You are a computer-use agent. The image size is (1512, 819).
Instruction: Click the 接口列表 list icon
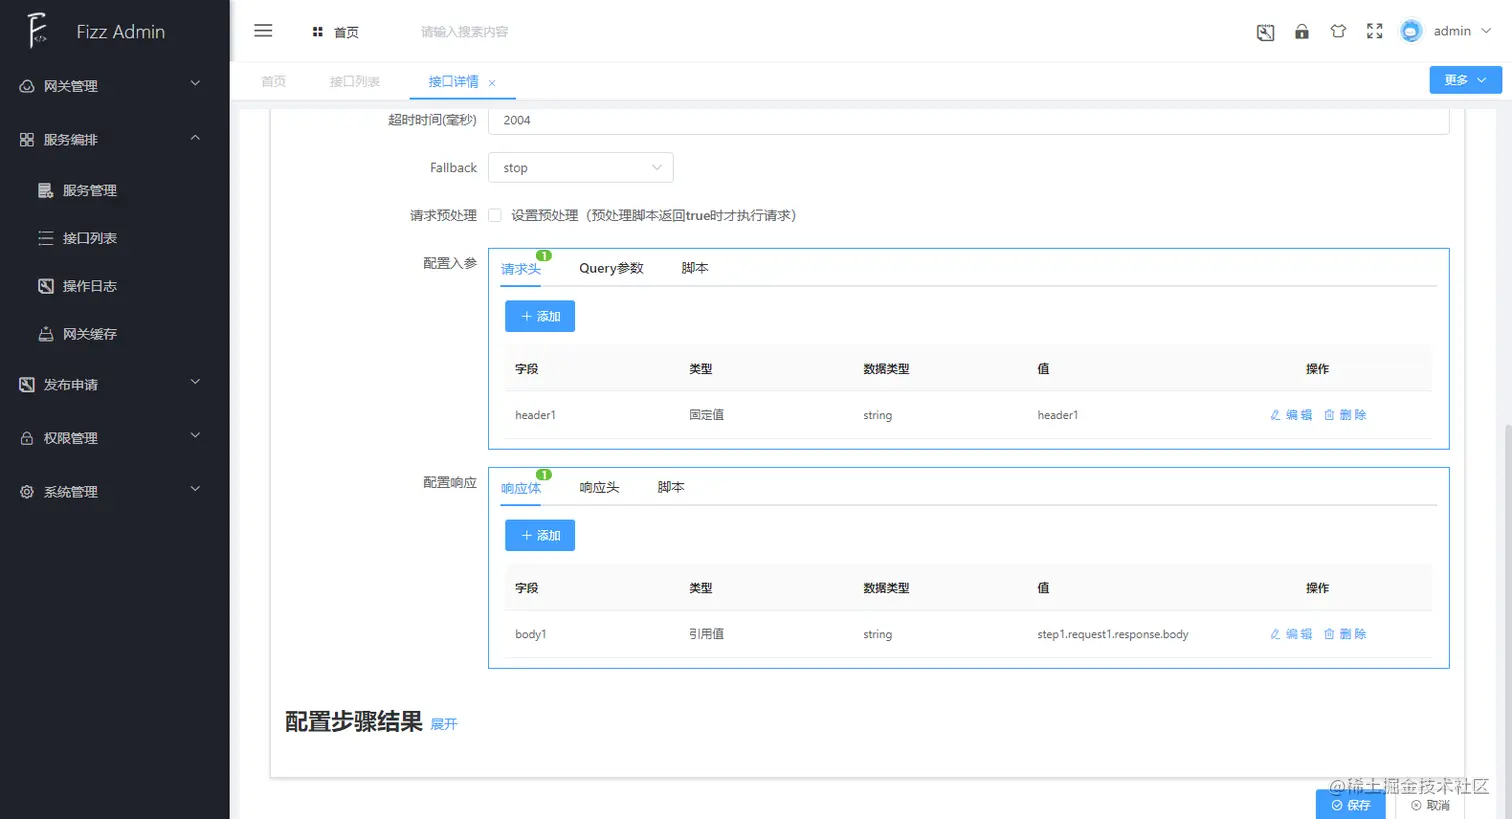(46, 238)
